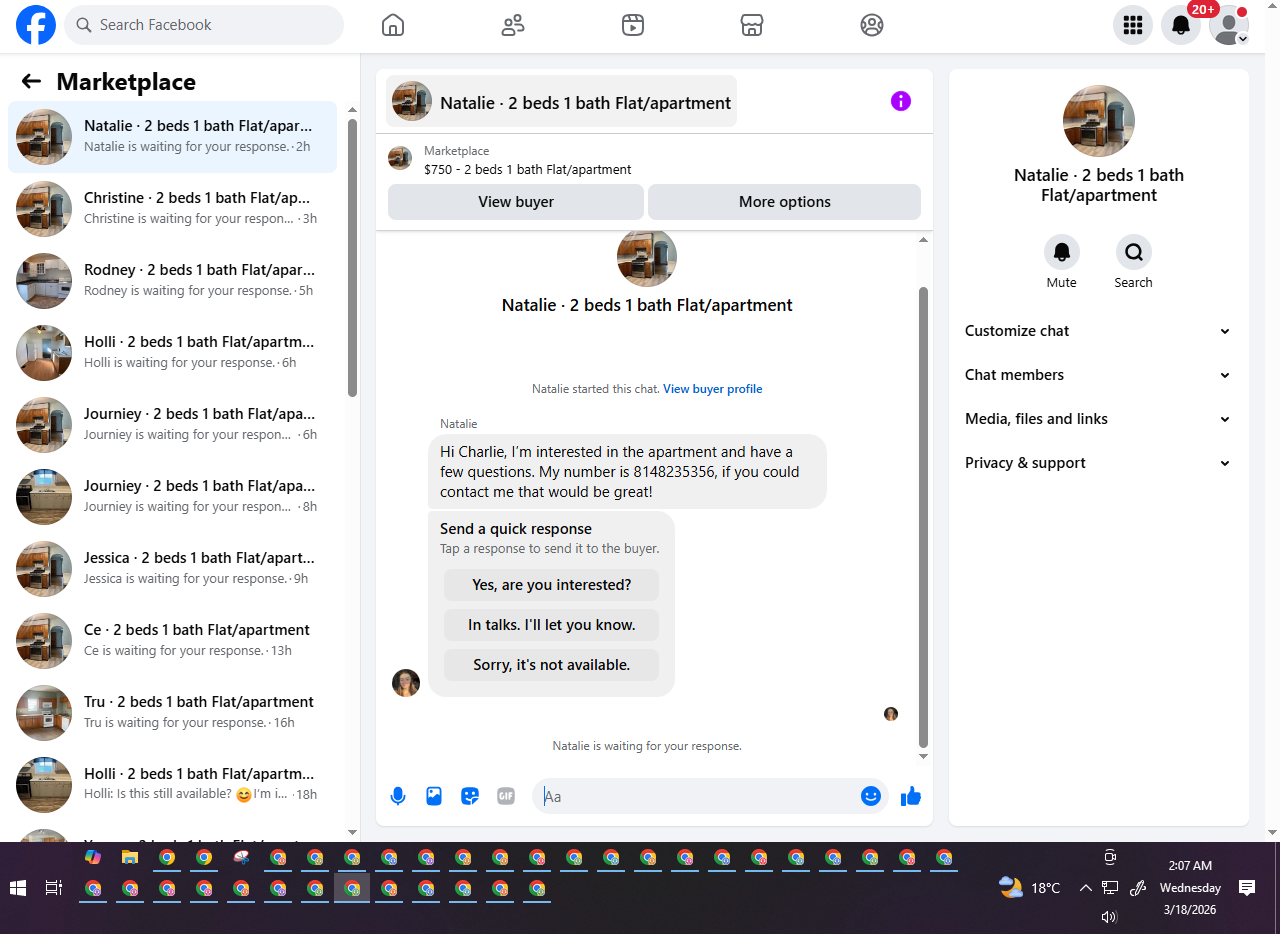Open the purple conversation information icon

(x=901, y=101)
